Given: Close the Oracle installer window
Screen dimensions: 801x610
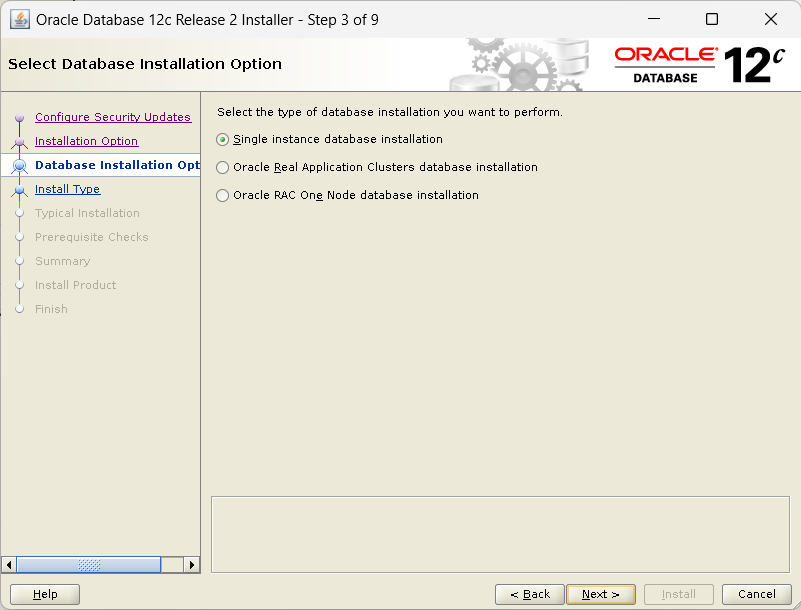Looking at the screenshot, I should click(x=770, y=19).
